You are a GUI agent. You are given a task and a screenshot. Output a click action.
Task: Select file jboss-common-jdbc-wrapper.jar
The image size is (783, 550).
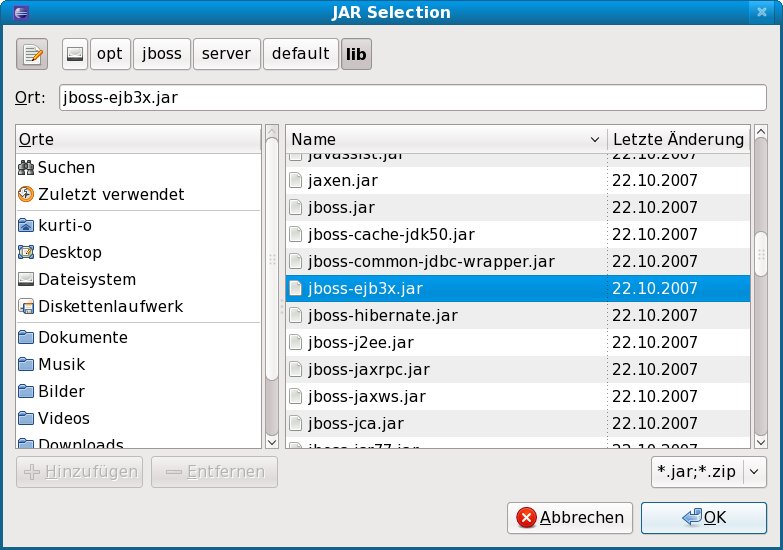click(518, 261)
